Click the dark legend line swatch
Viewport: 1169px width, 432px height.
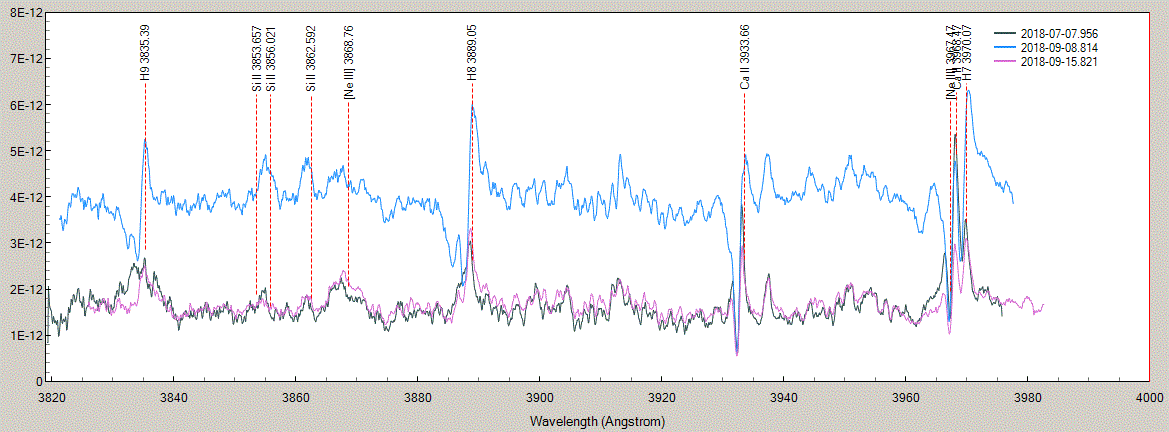(1003, 34)
